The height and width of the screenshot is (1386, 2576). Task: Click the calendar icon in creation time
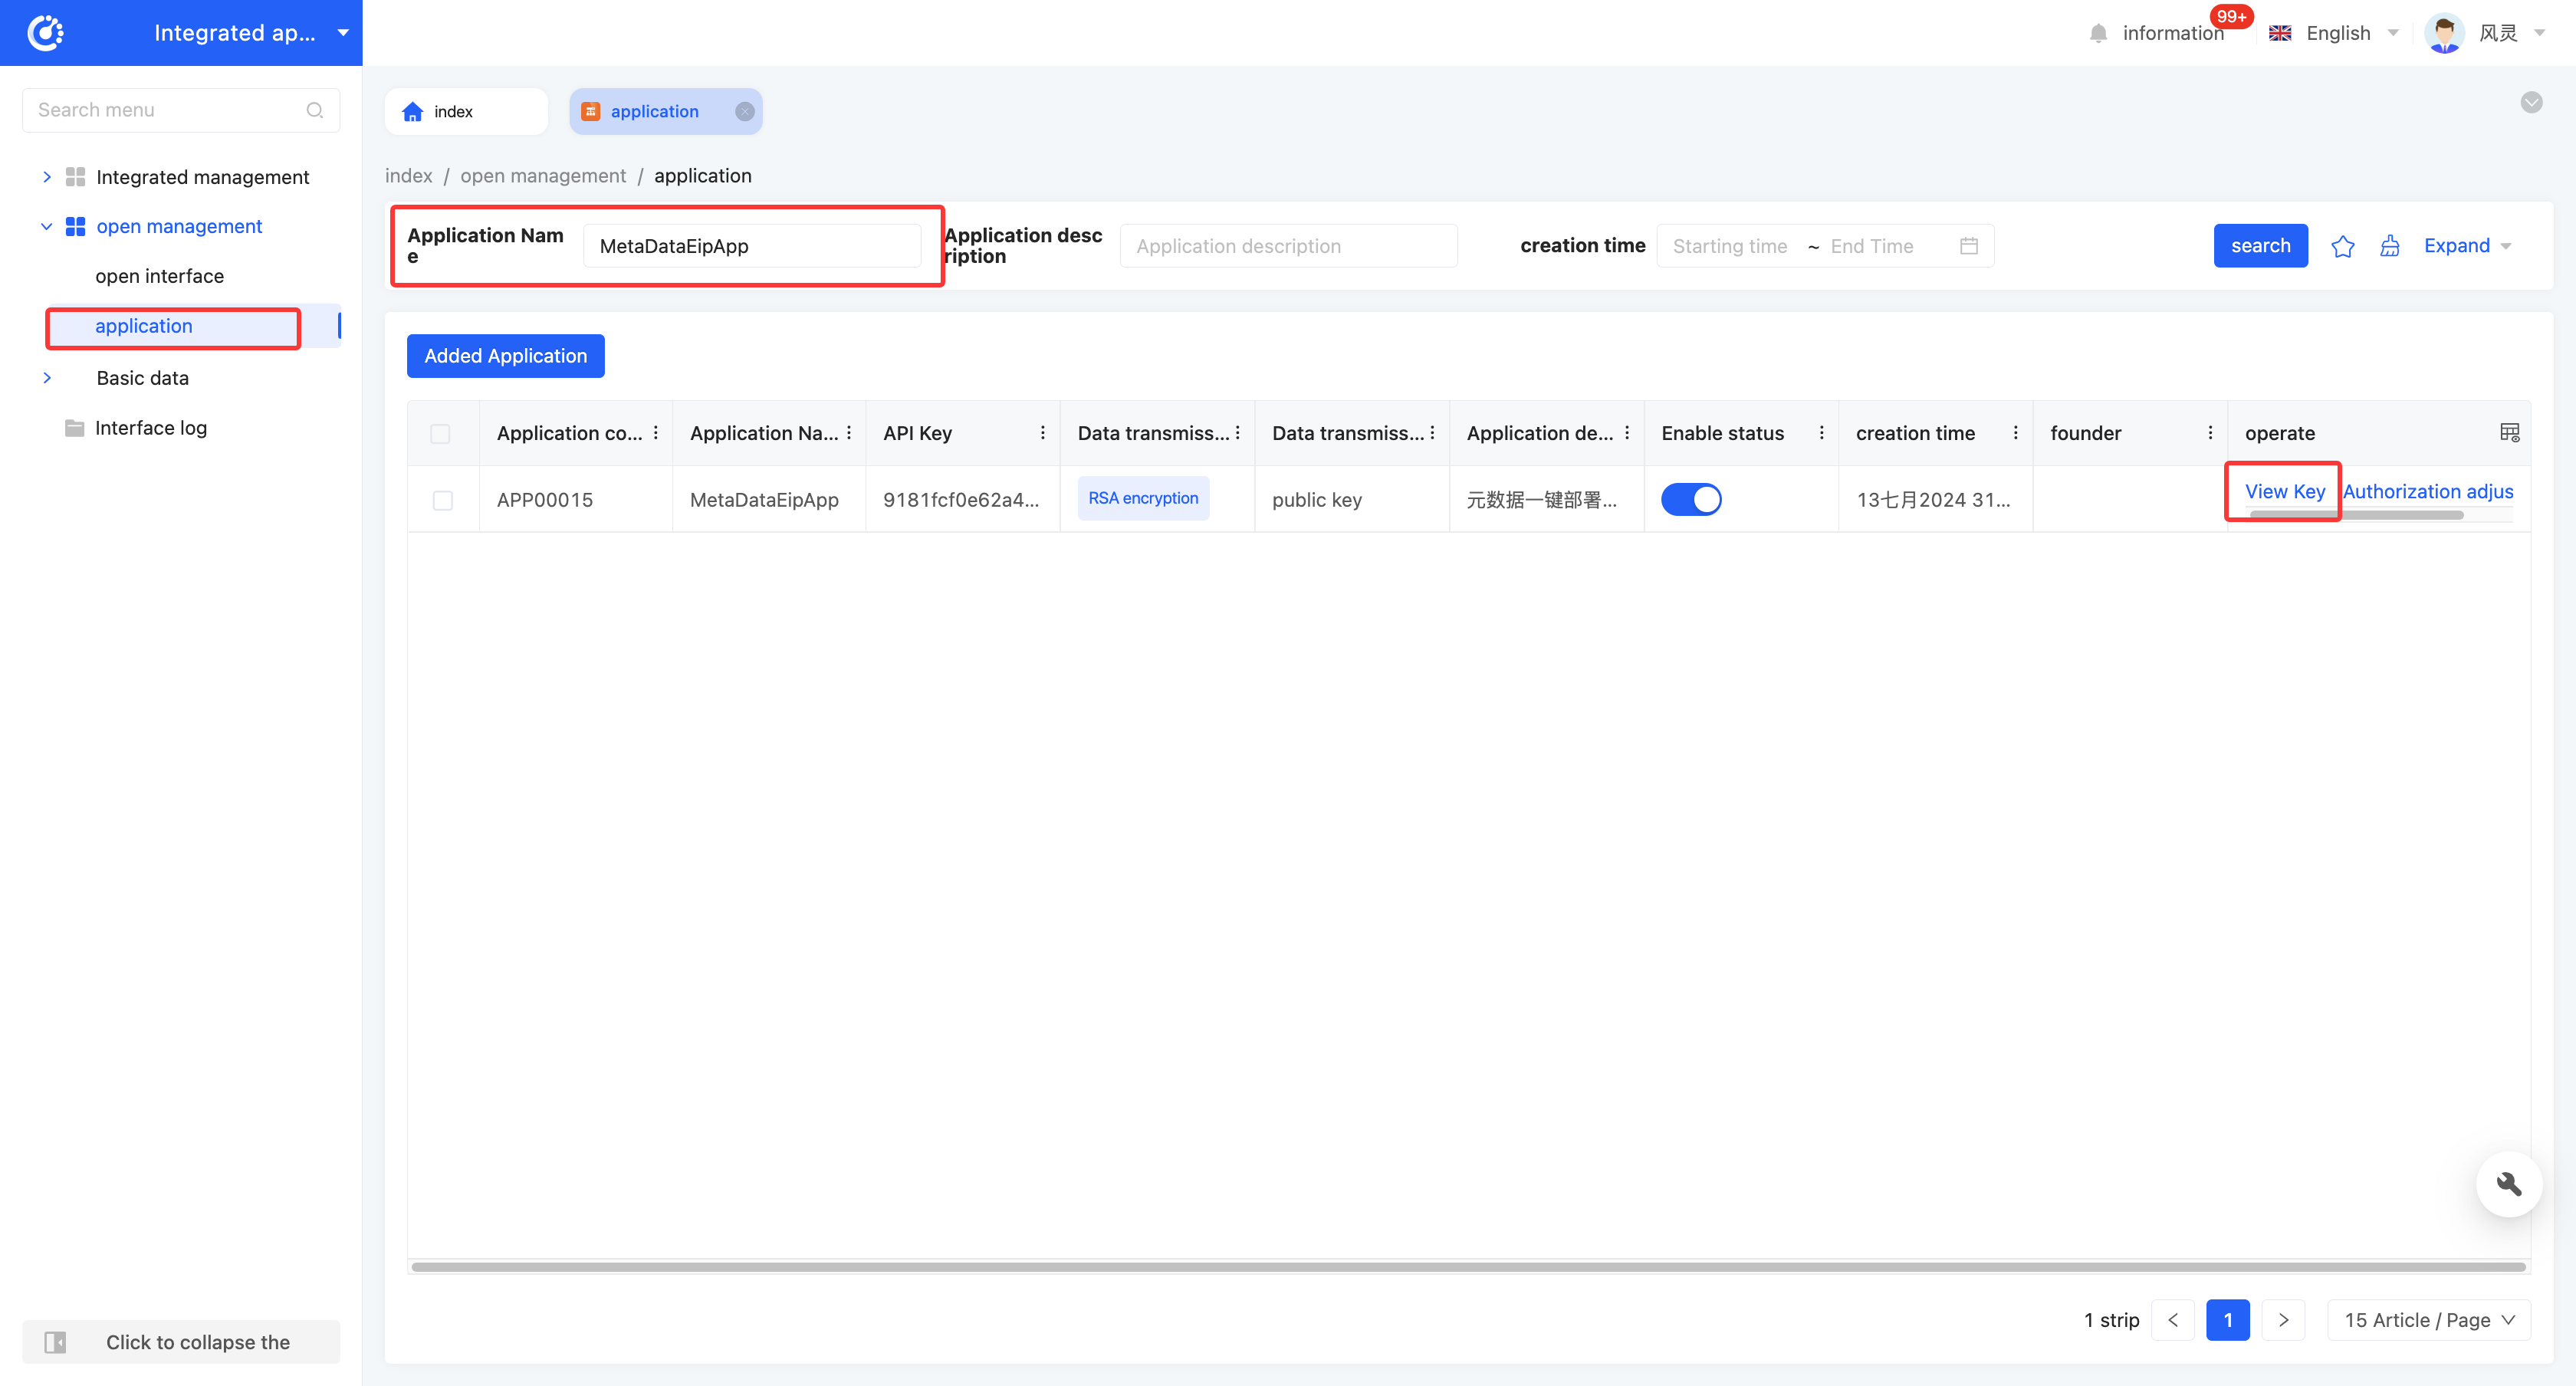coord(1968,246)
